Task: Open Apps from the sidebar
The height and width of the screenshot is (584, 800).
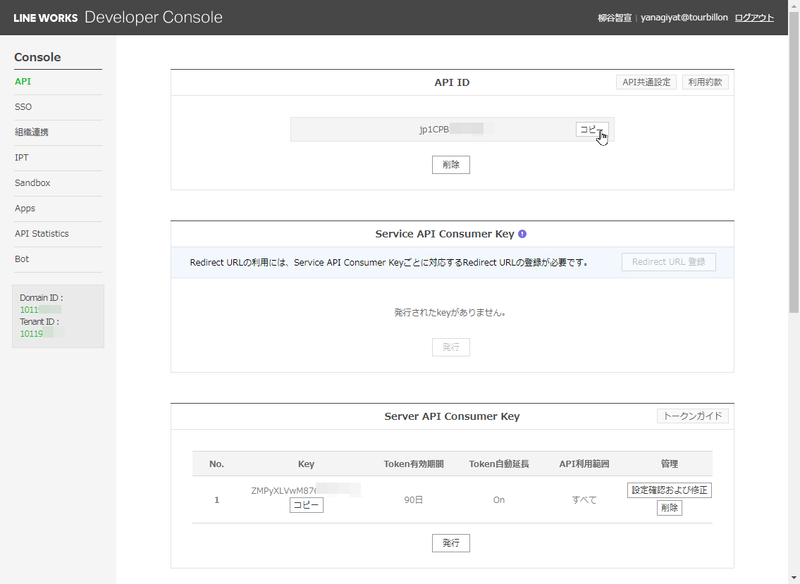Action: click(25, 208)
